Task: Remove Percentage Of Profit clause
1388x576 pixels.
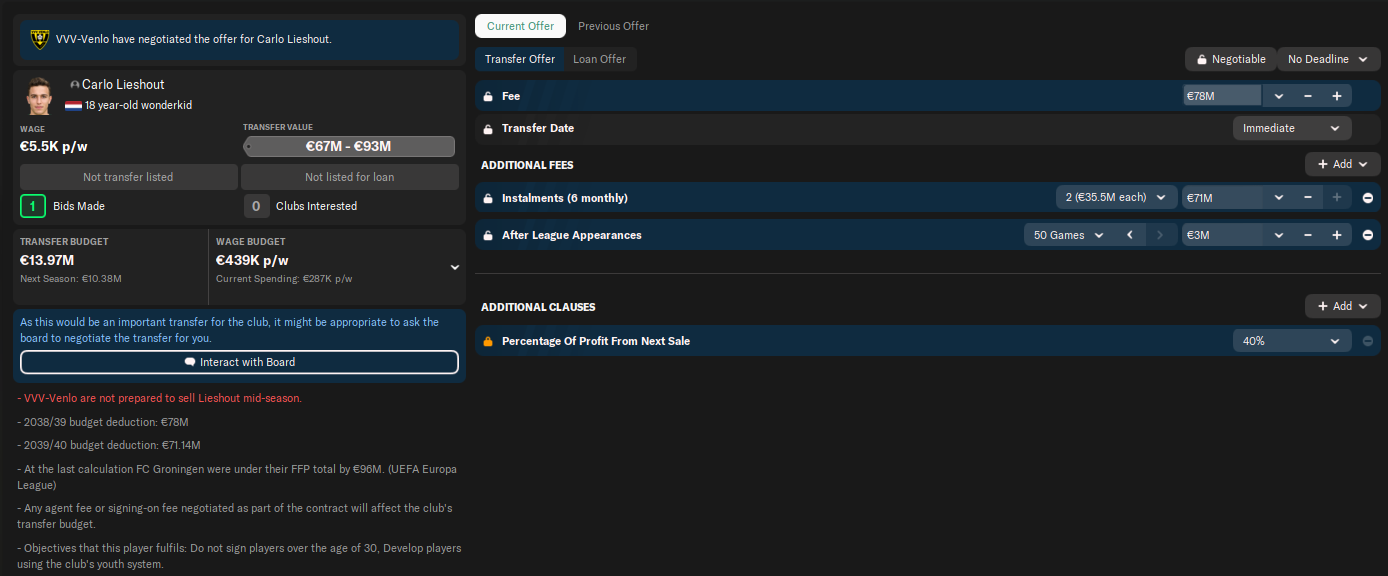Action: click(1367, 341)
